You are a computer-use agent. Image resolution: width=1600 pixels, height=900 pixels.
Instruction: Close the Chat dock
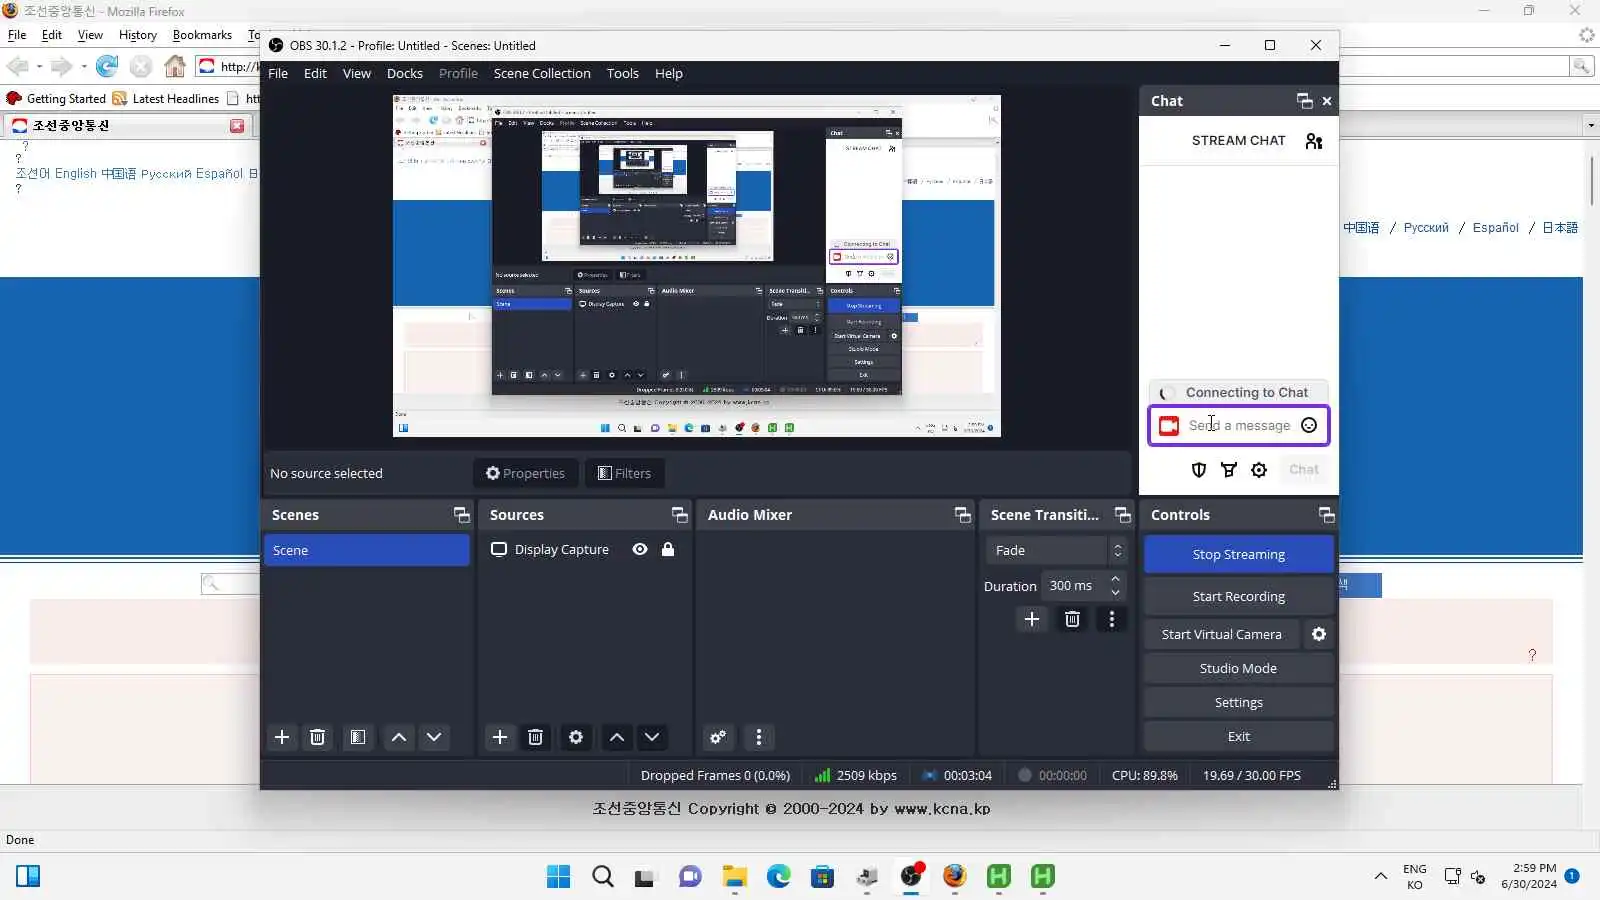[x=1327, y=101]
